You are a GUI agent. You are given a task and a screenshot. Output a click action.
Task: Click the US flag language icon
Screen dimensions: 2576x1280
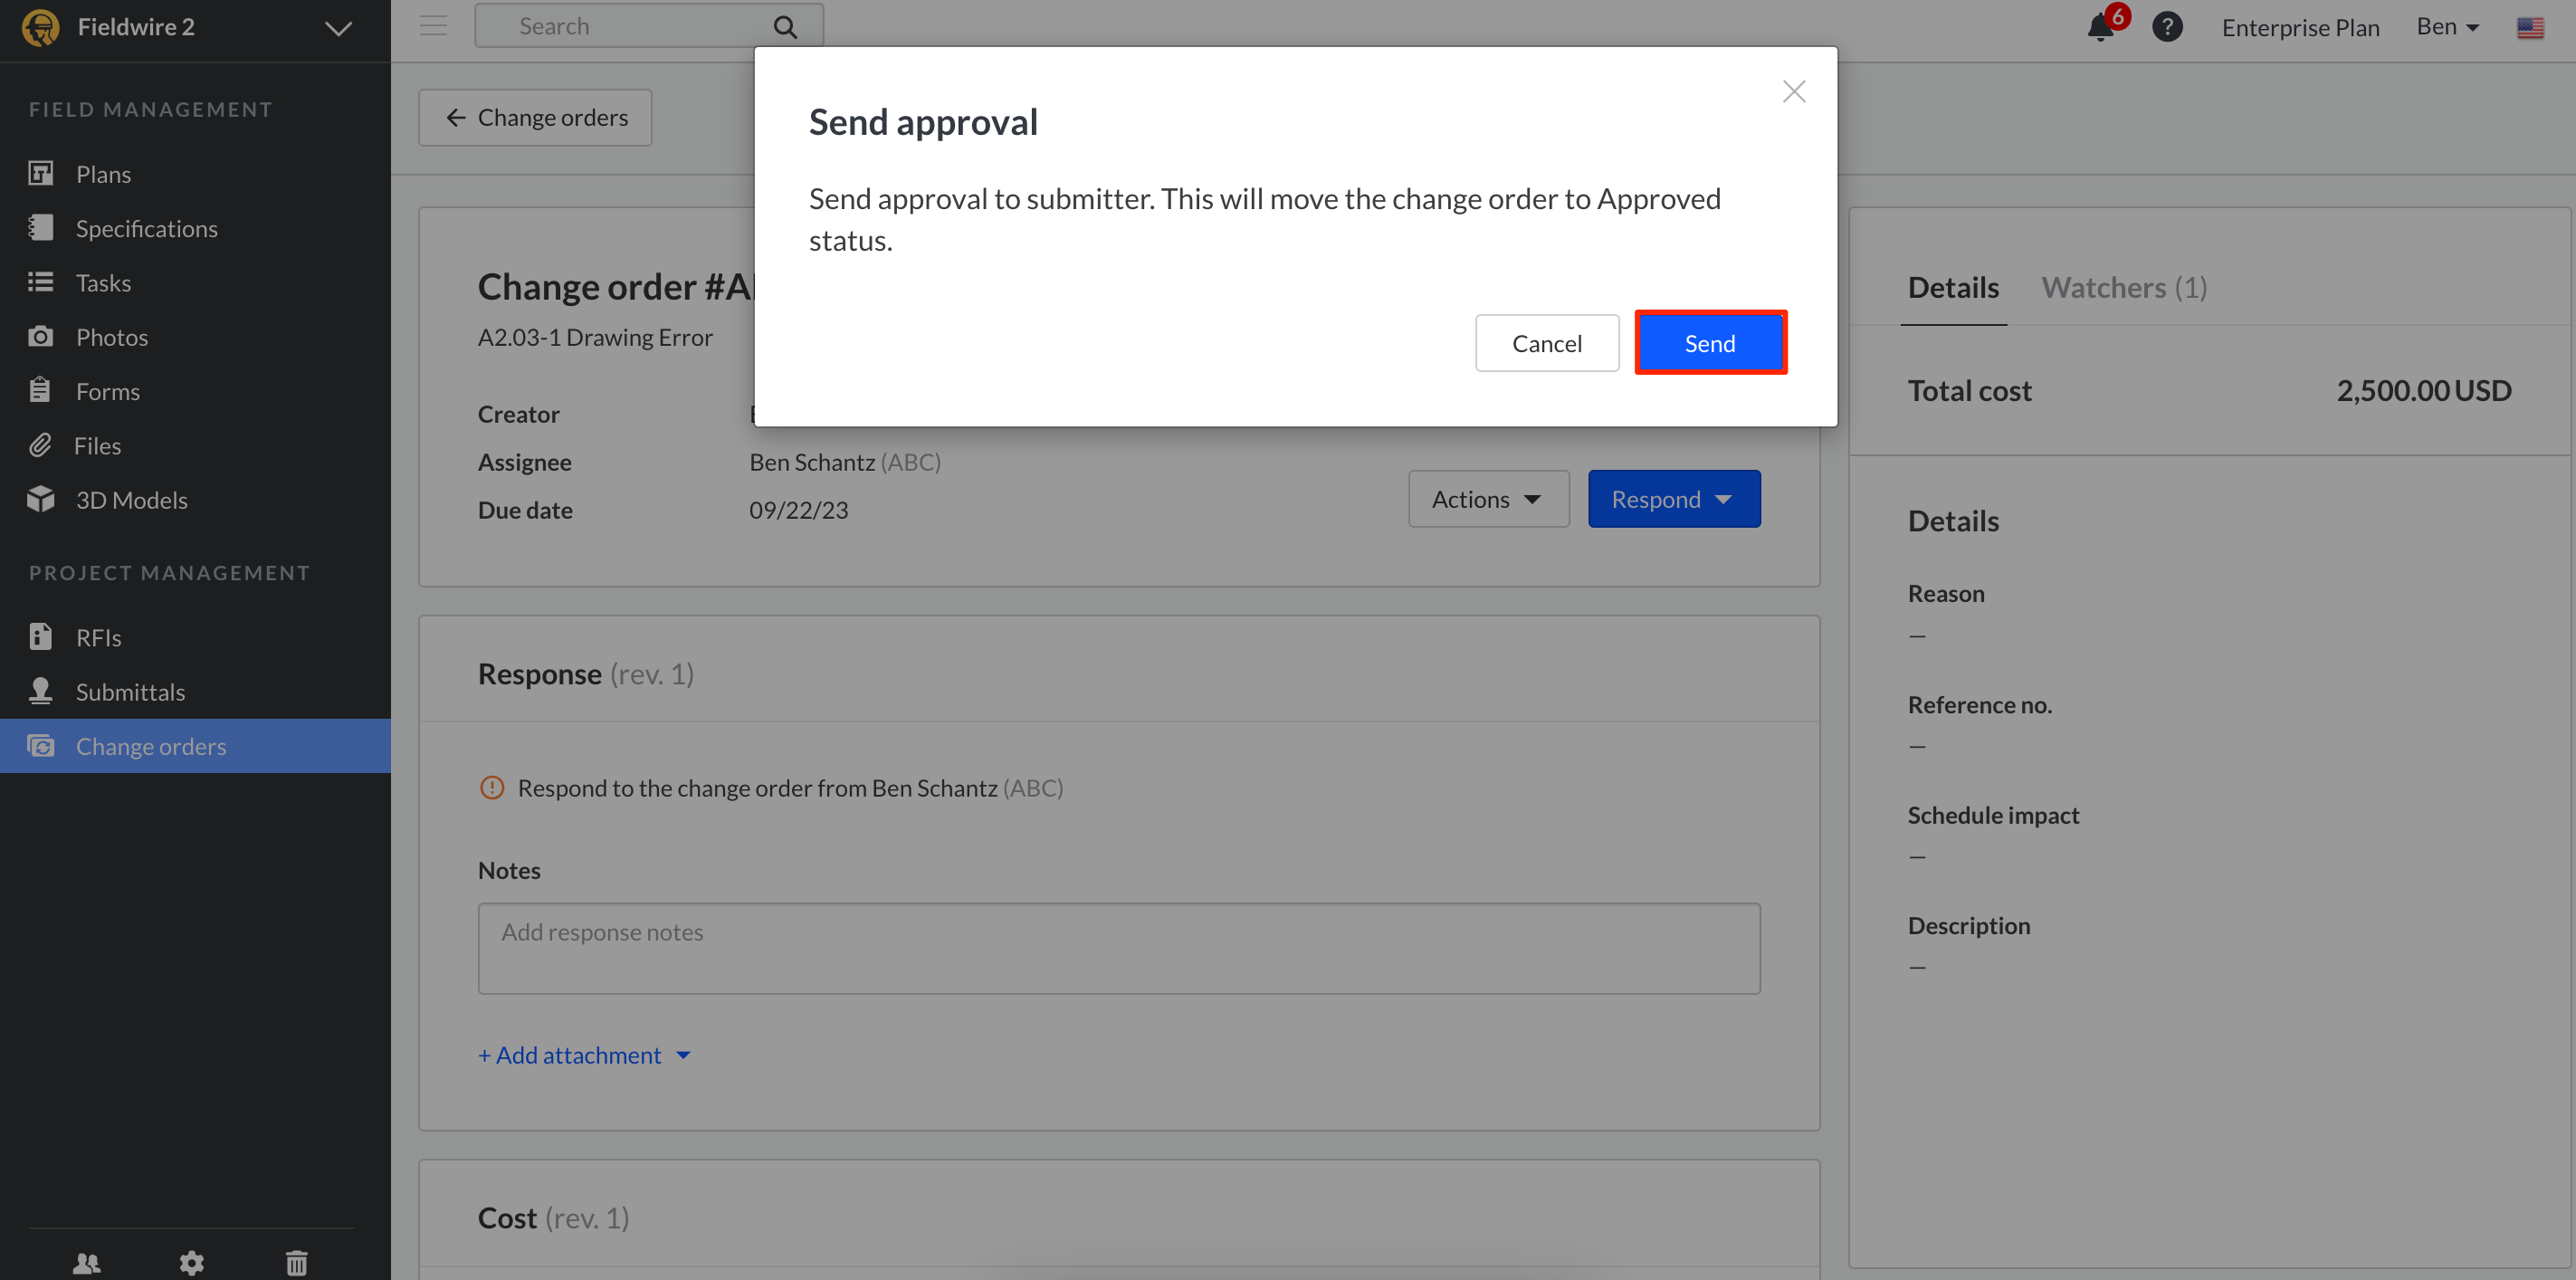click(x=2529, y=27)
